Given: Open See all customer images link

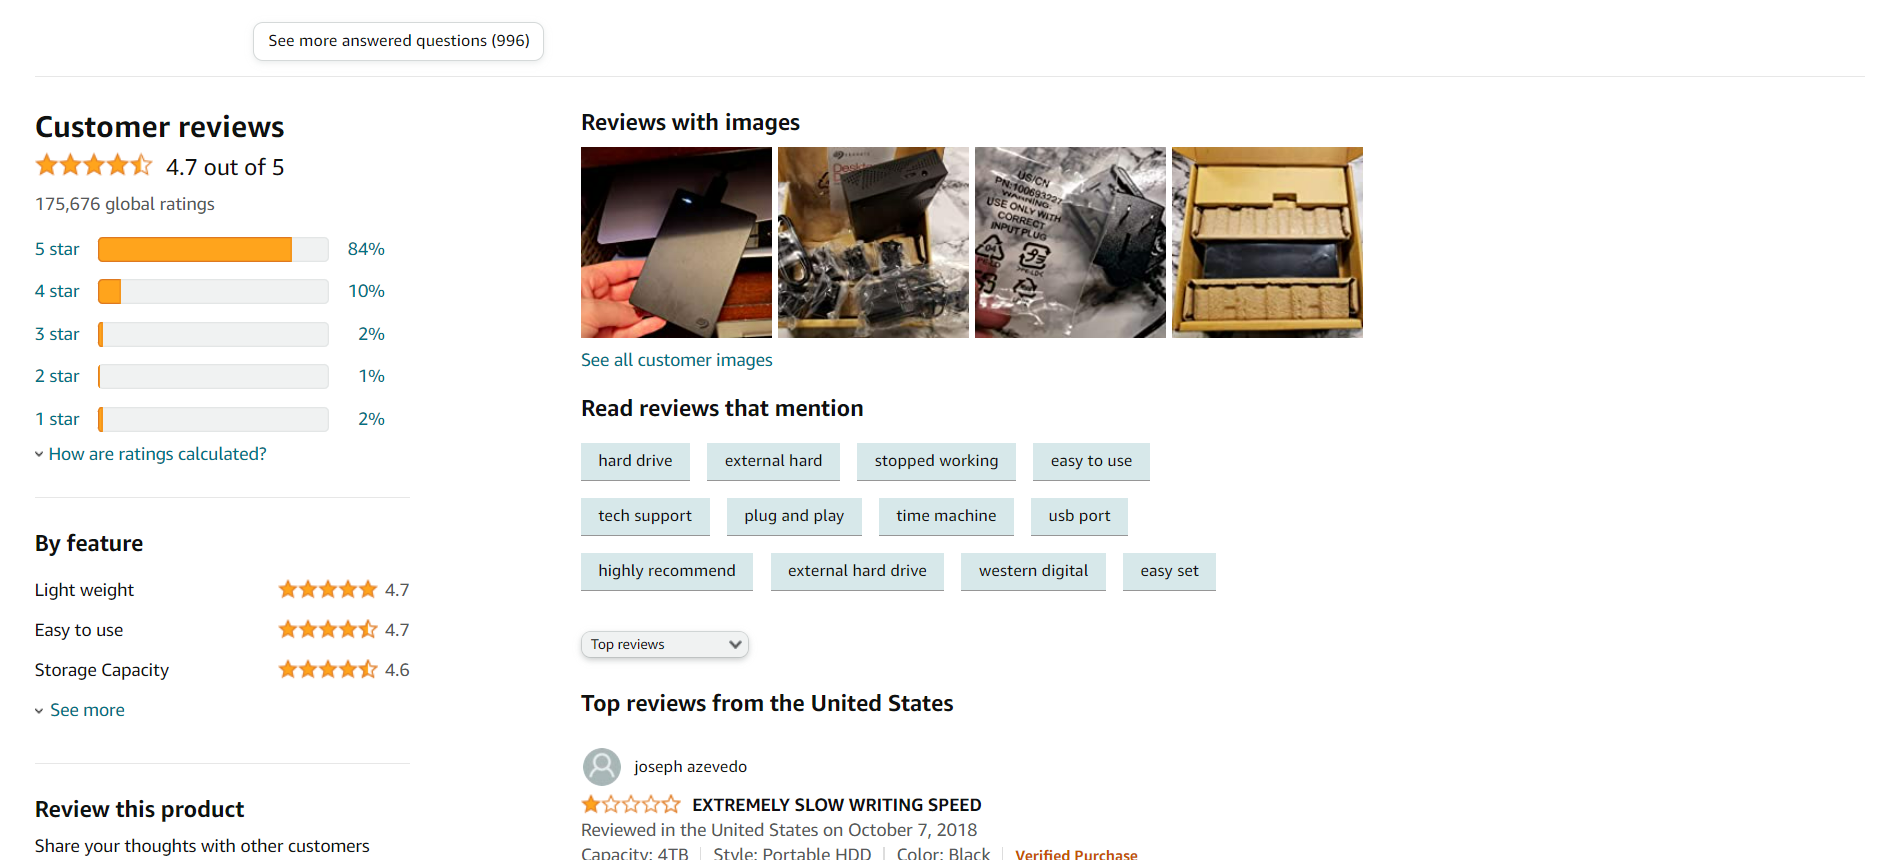Looking at the screenshot, I should pyautogui.click(x=677, y=360).
